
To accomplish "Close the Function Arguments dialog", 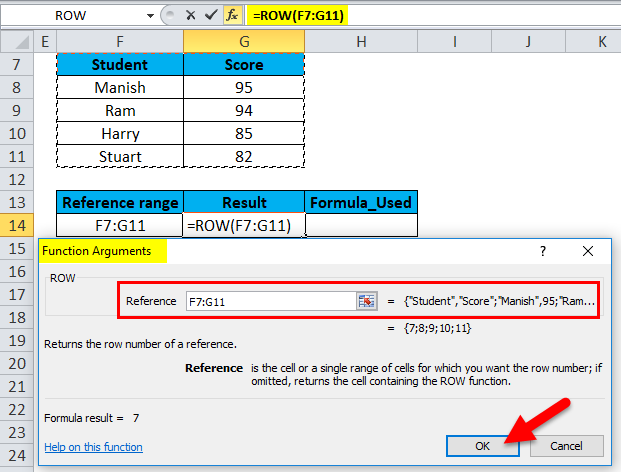I will tap(588, 251).
